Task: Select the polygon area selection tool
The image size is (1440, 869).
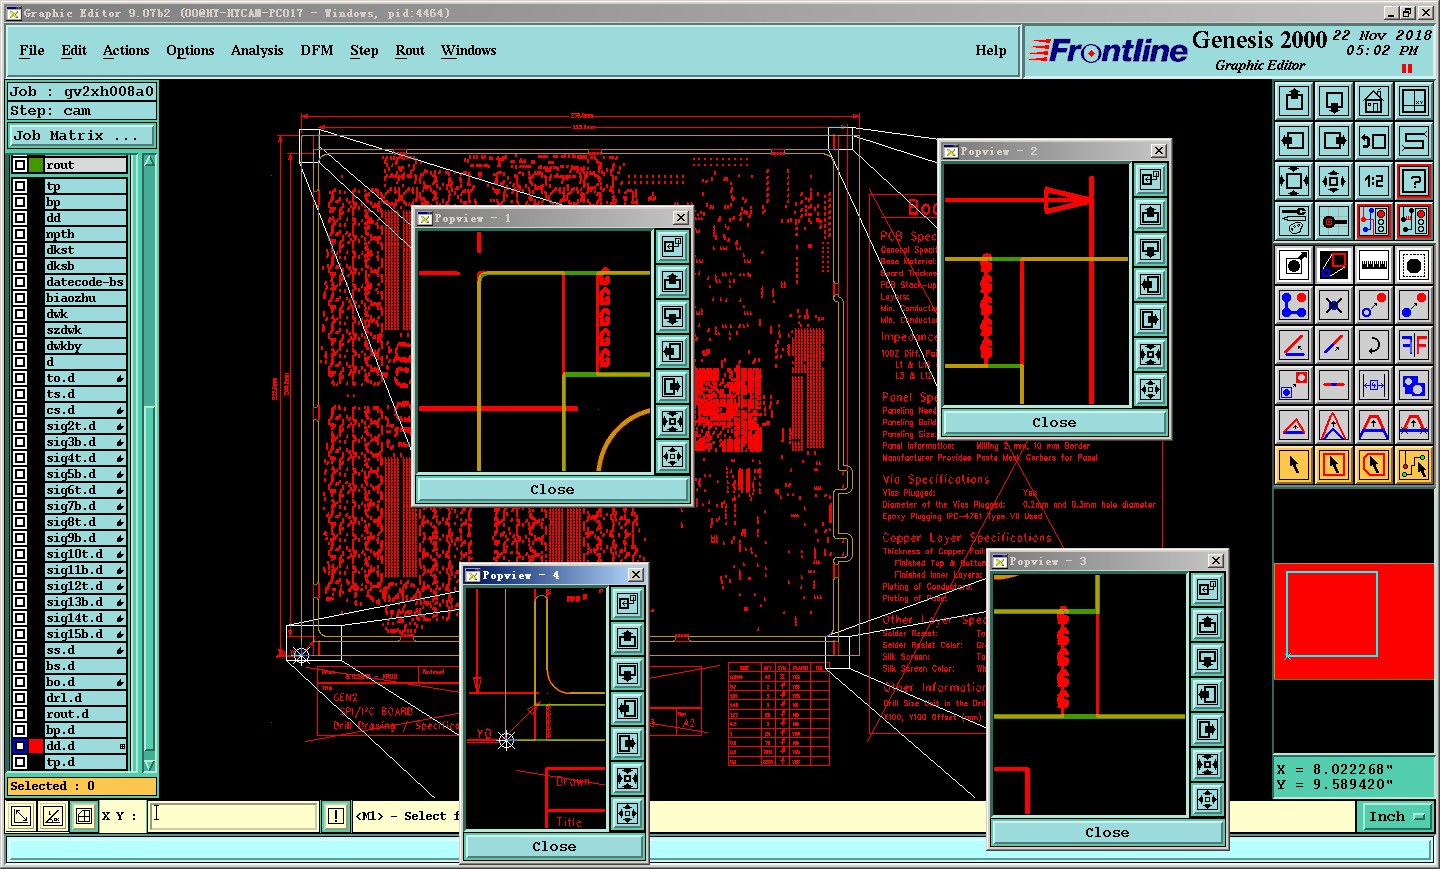Action: 1374,465
